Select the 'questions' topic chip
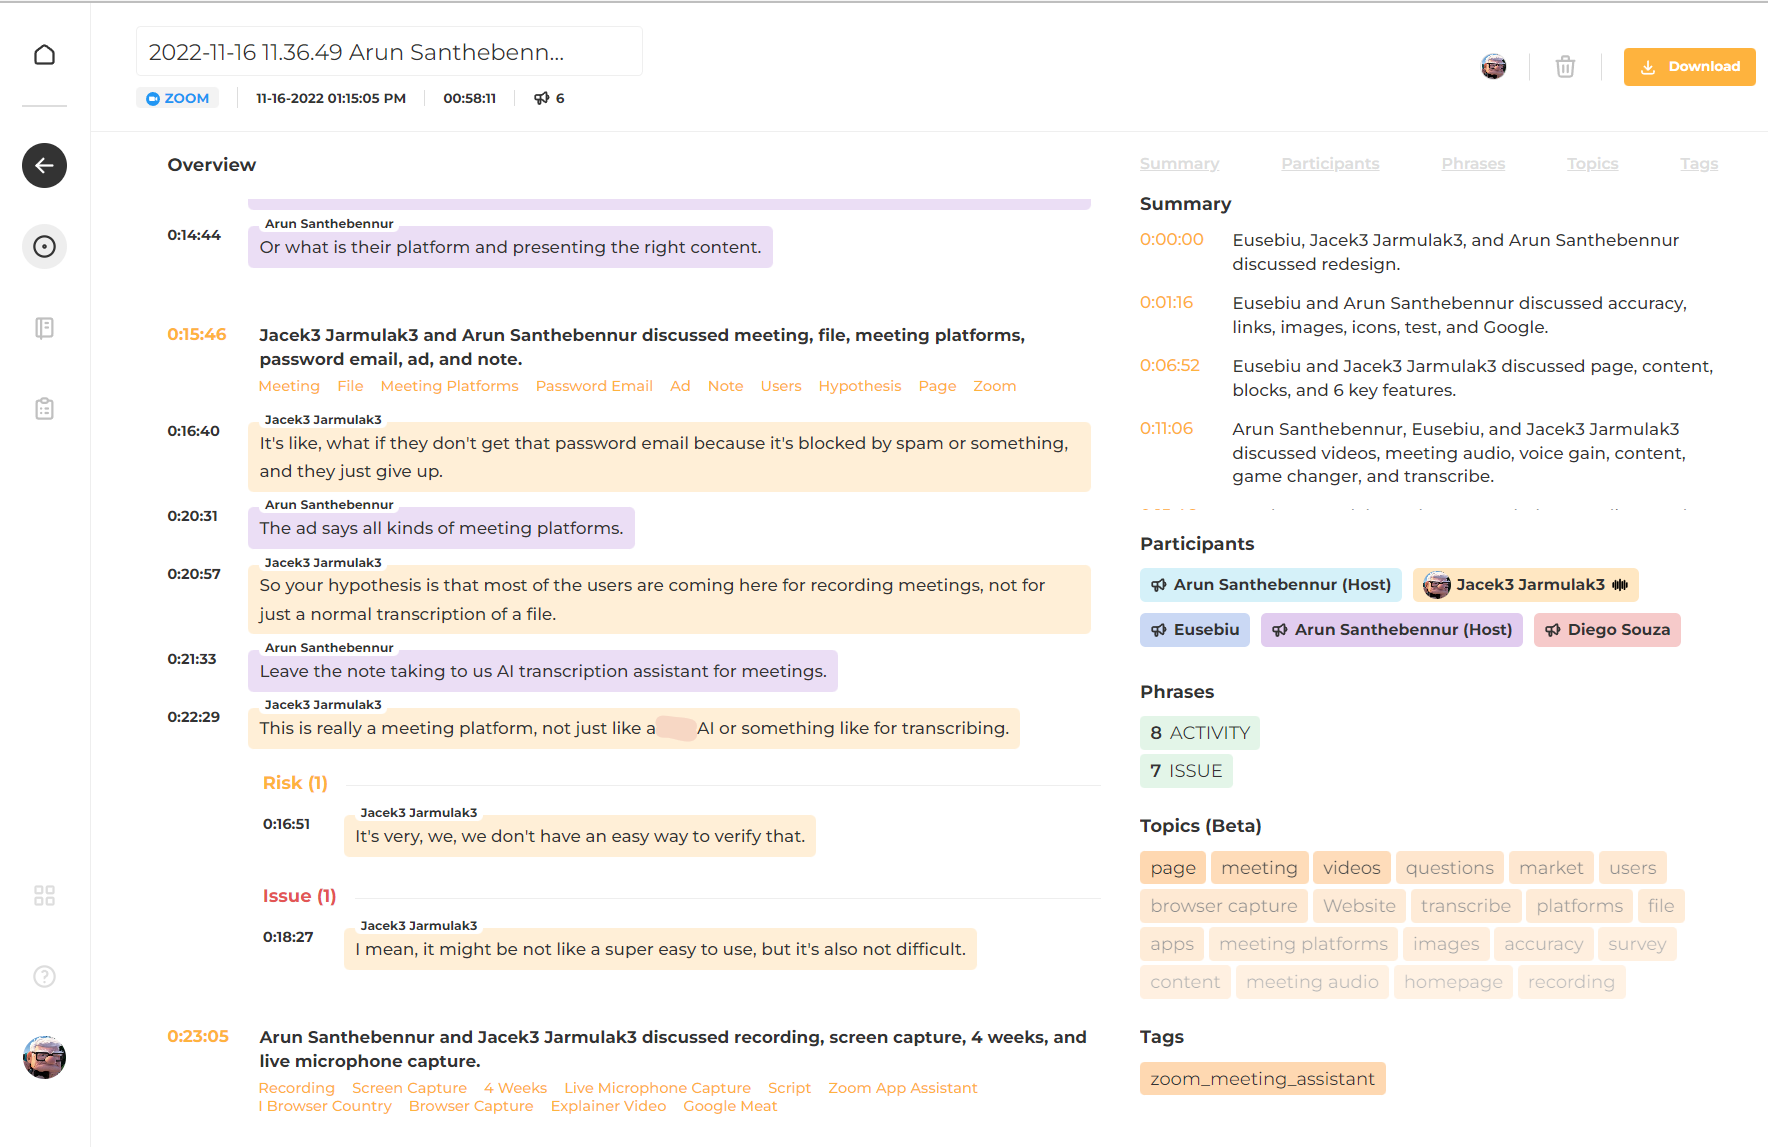This screenshot has height=1147, width=1768. [x=1449, y=868]
